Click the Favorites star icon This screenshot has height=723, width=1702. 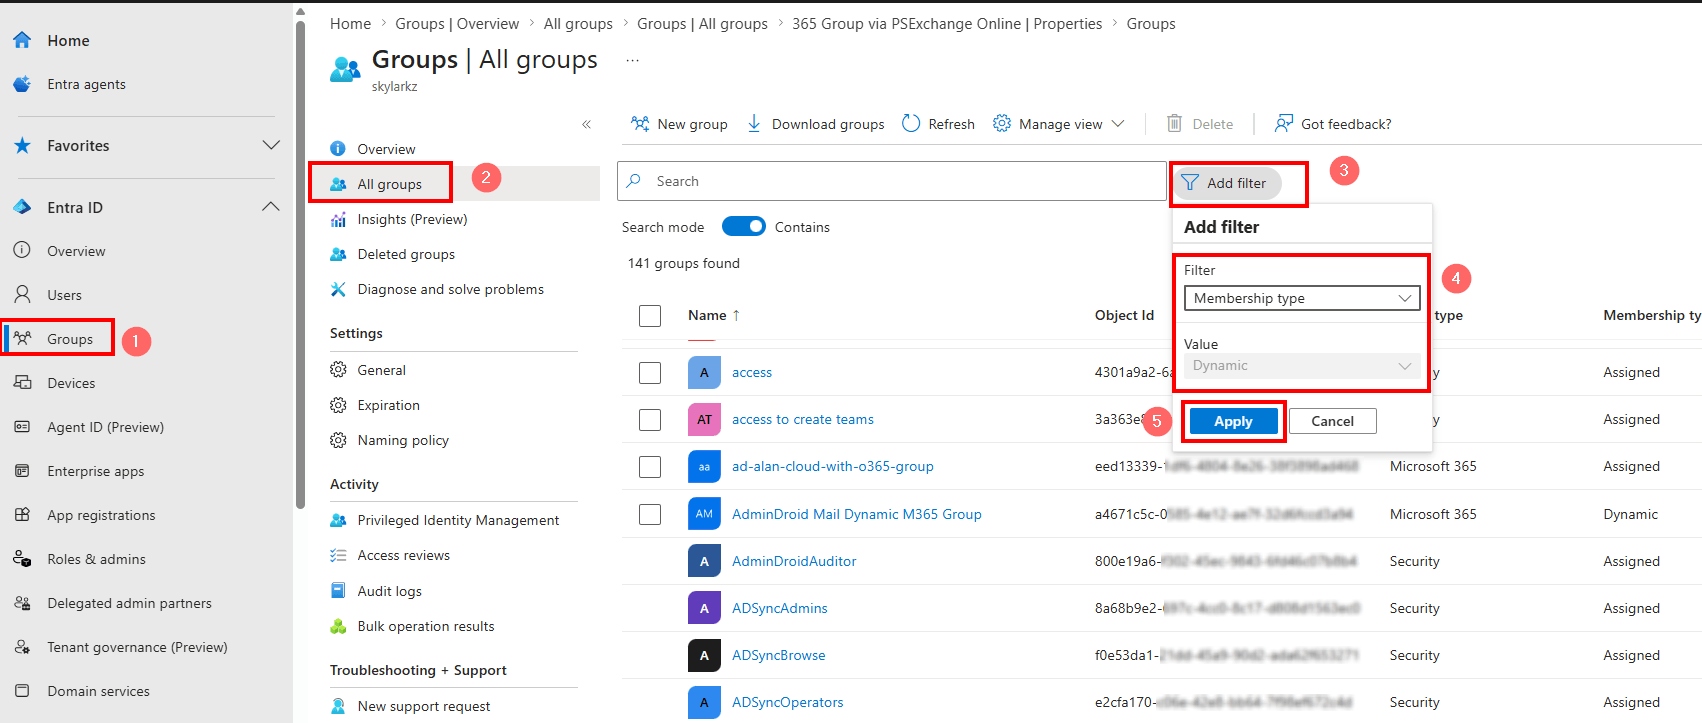(22, 146)
